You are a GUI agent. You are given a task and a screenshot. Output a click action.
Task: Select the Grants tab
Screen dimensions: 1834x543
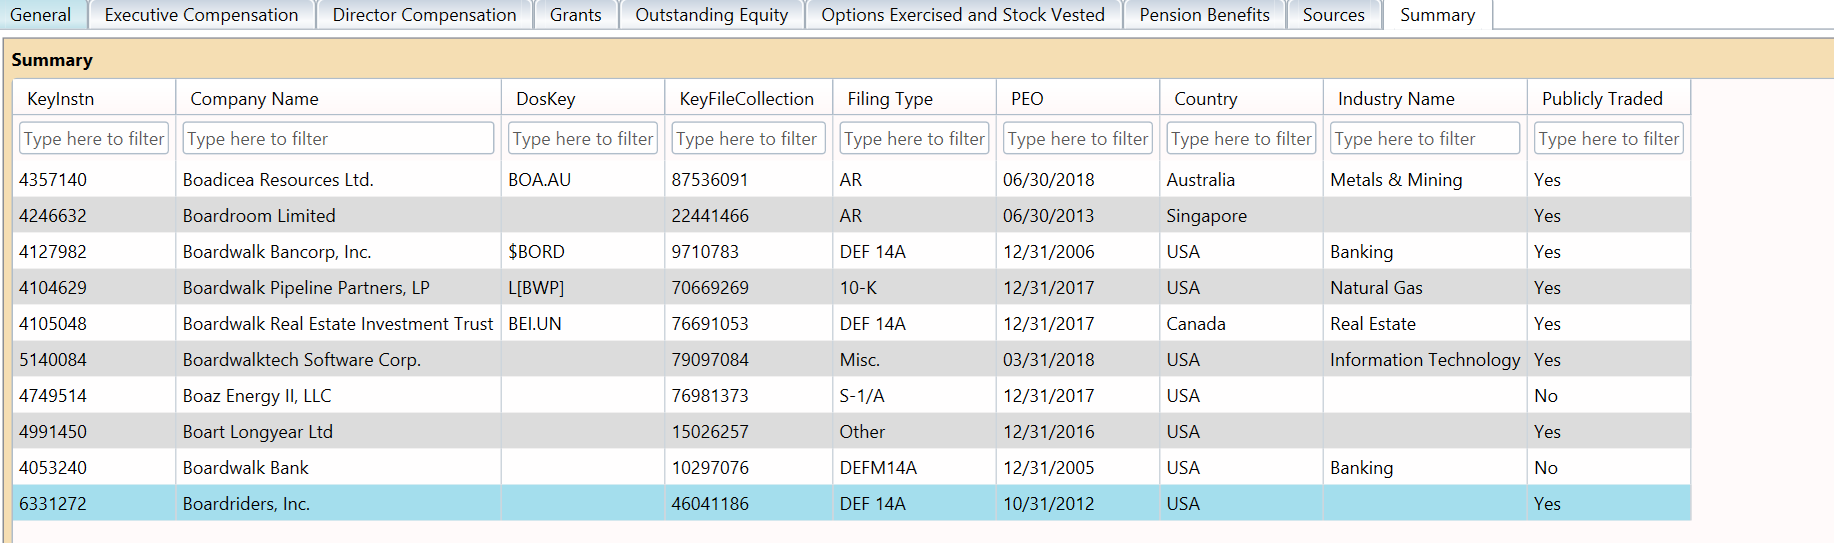pyautogui.click(x=575, y=15)
